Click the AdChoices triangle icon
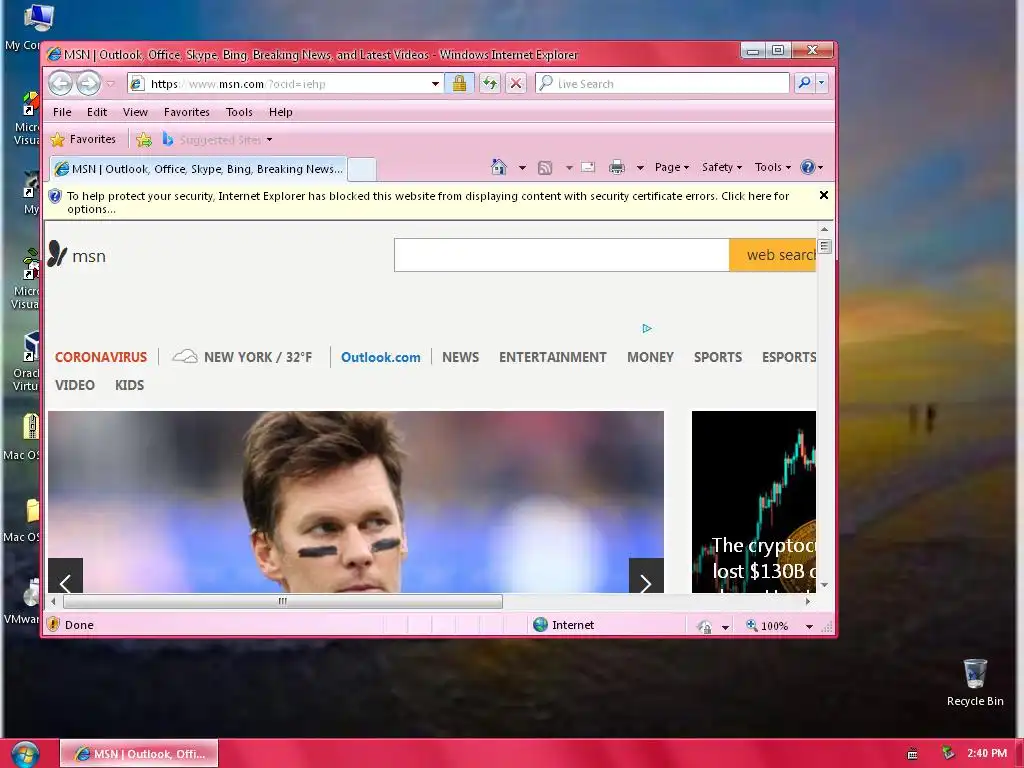 647,328
